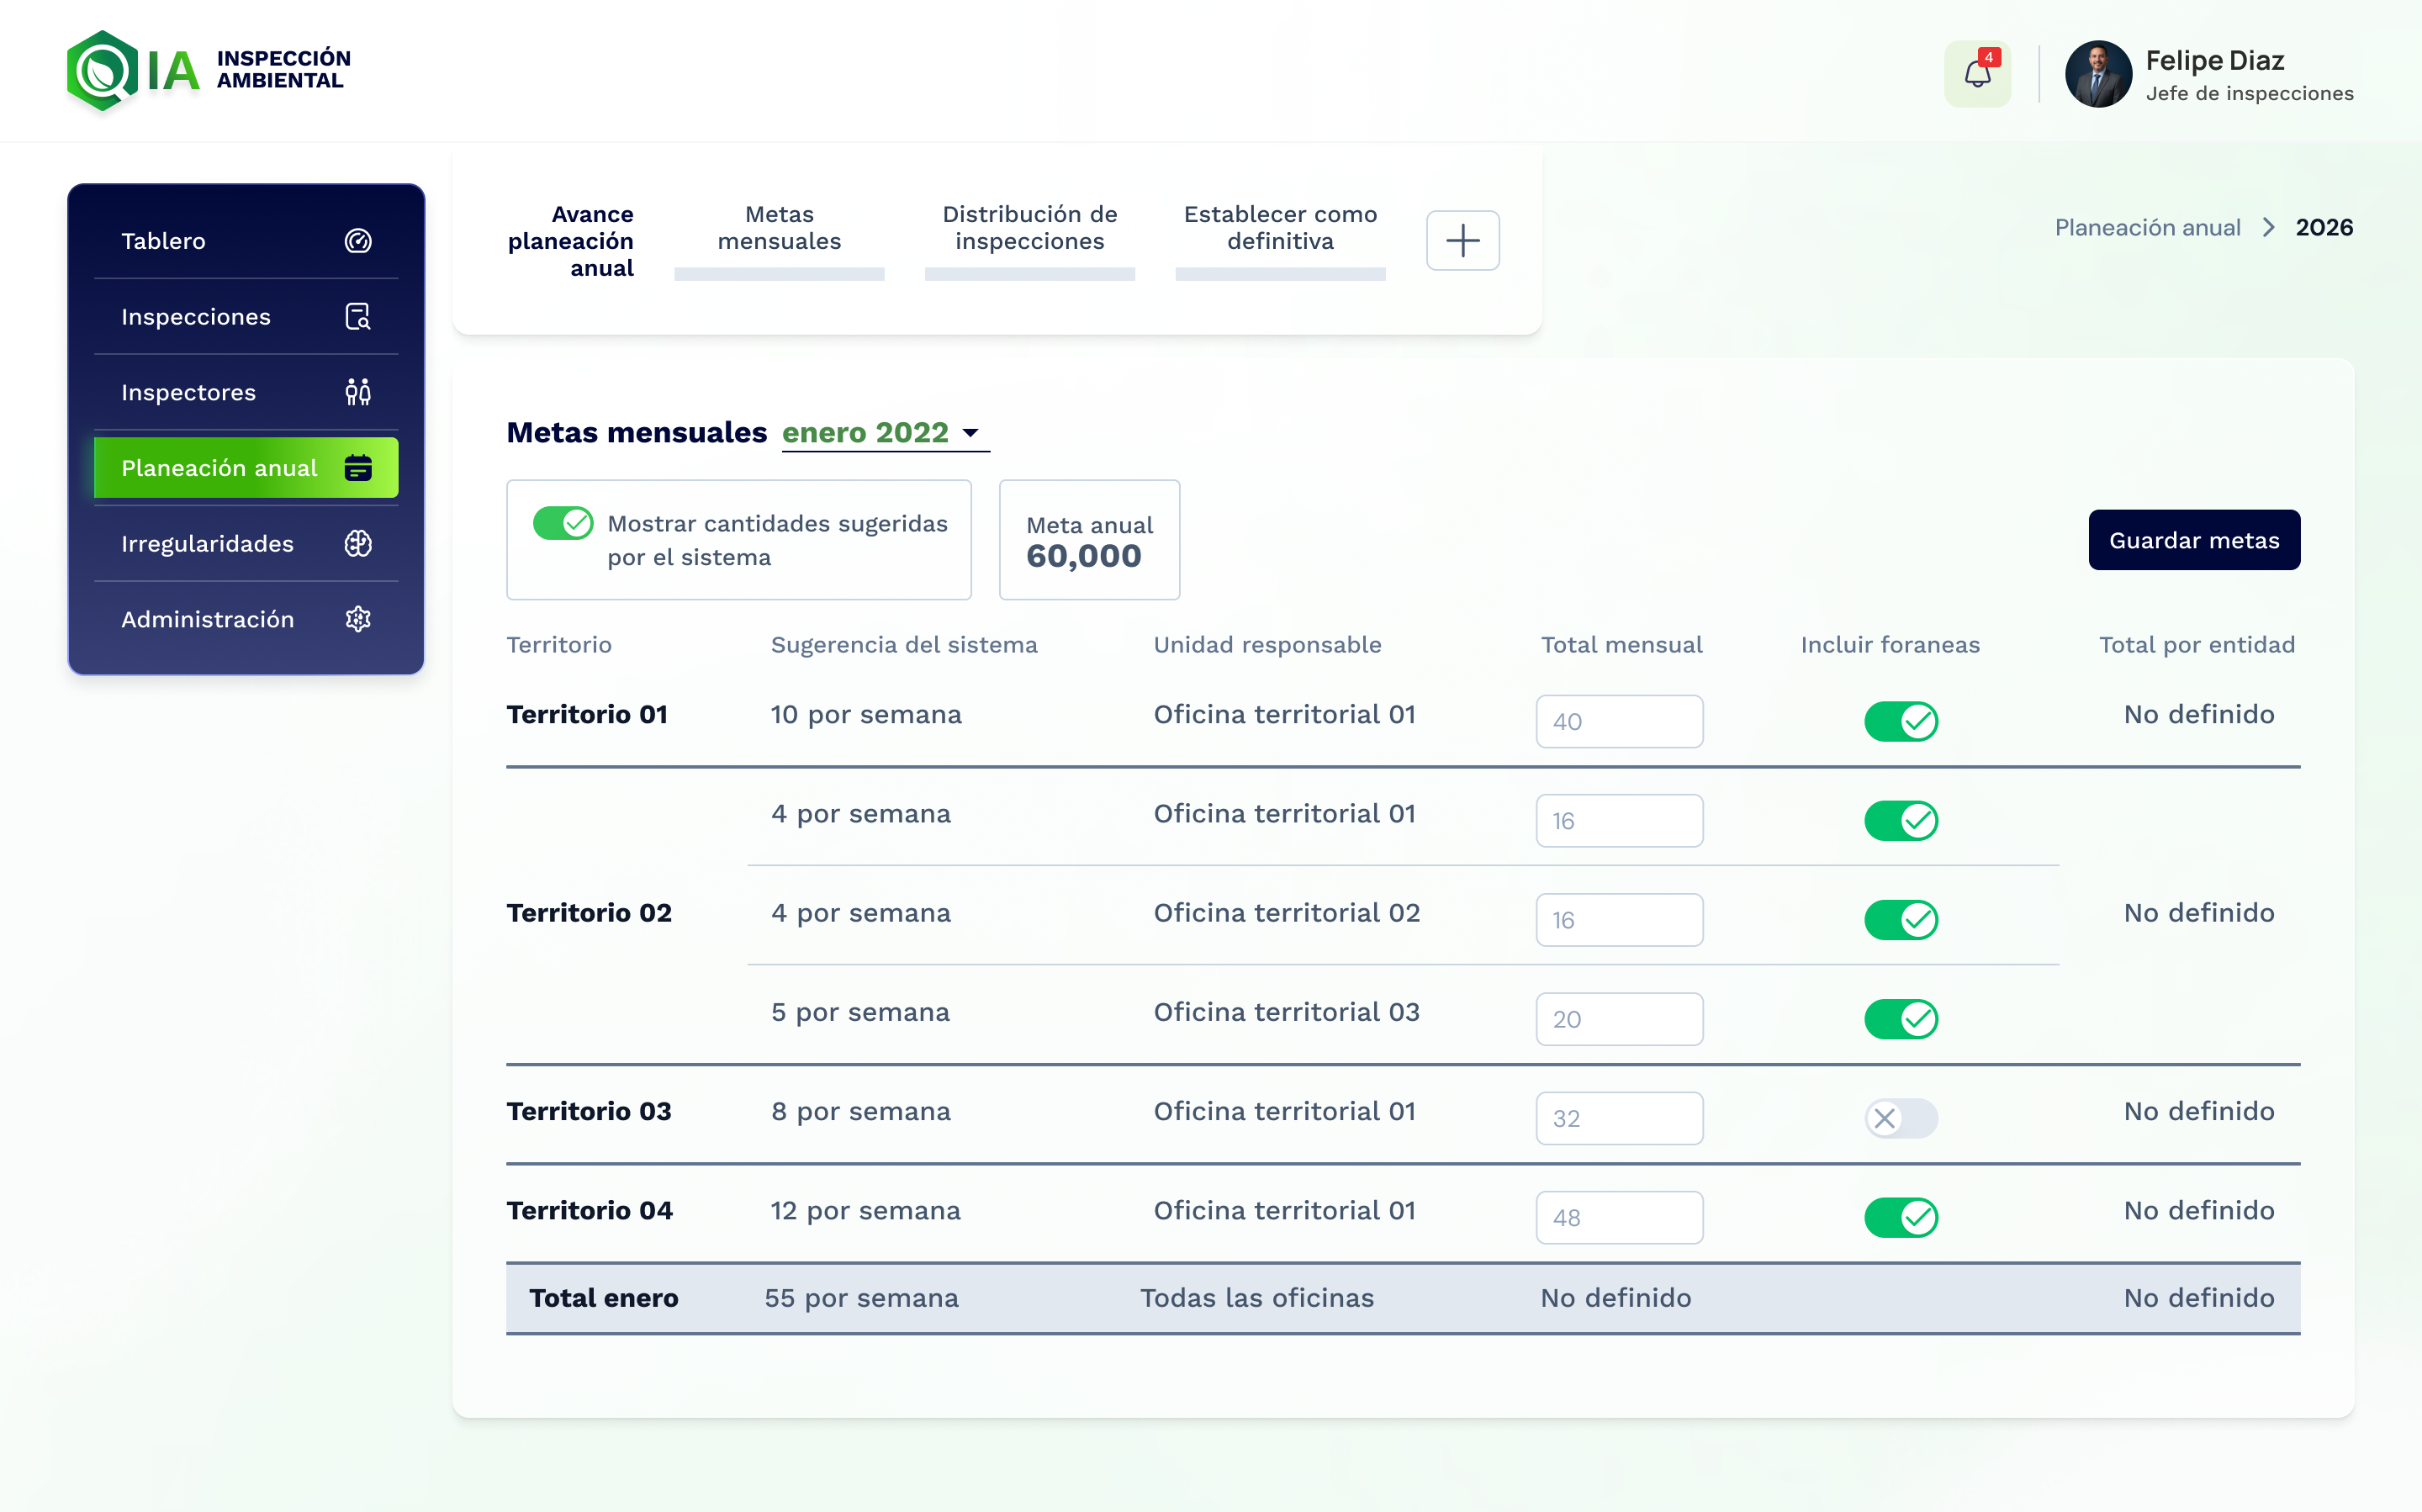Open the notifications bell icon

[1977, 74]
